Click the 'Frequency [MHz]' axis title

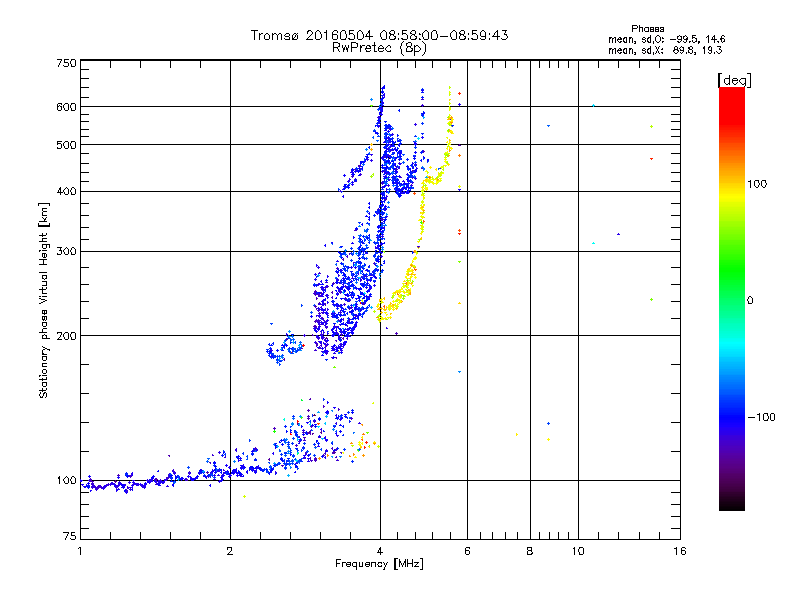pos(379,564)
